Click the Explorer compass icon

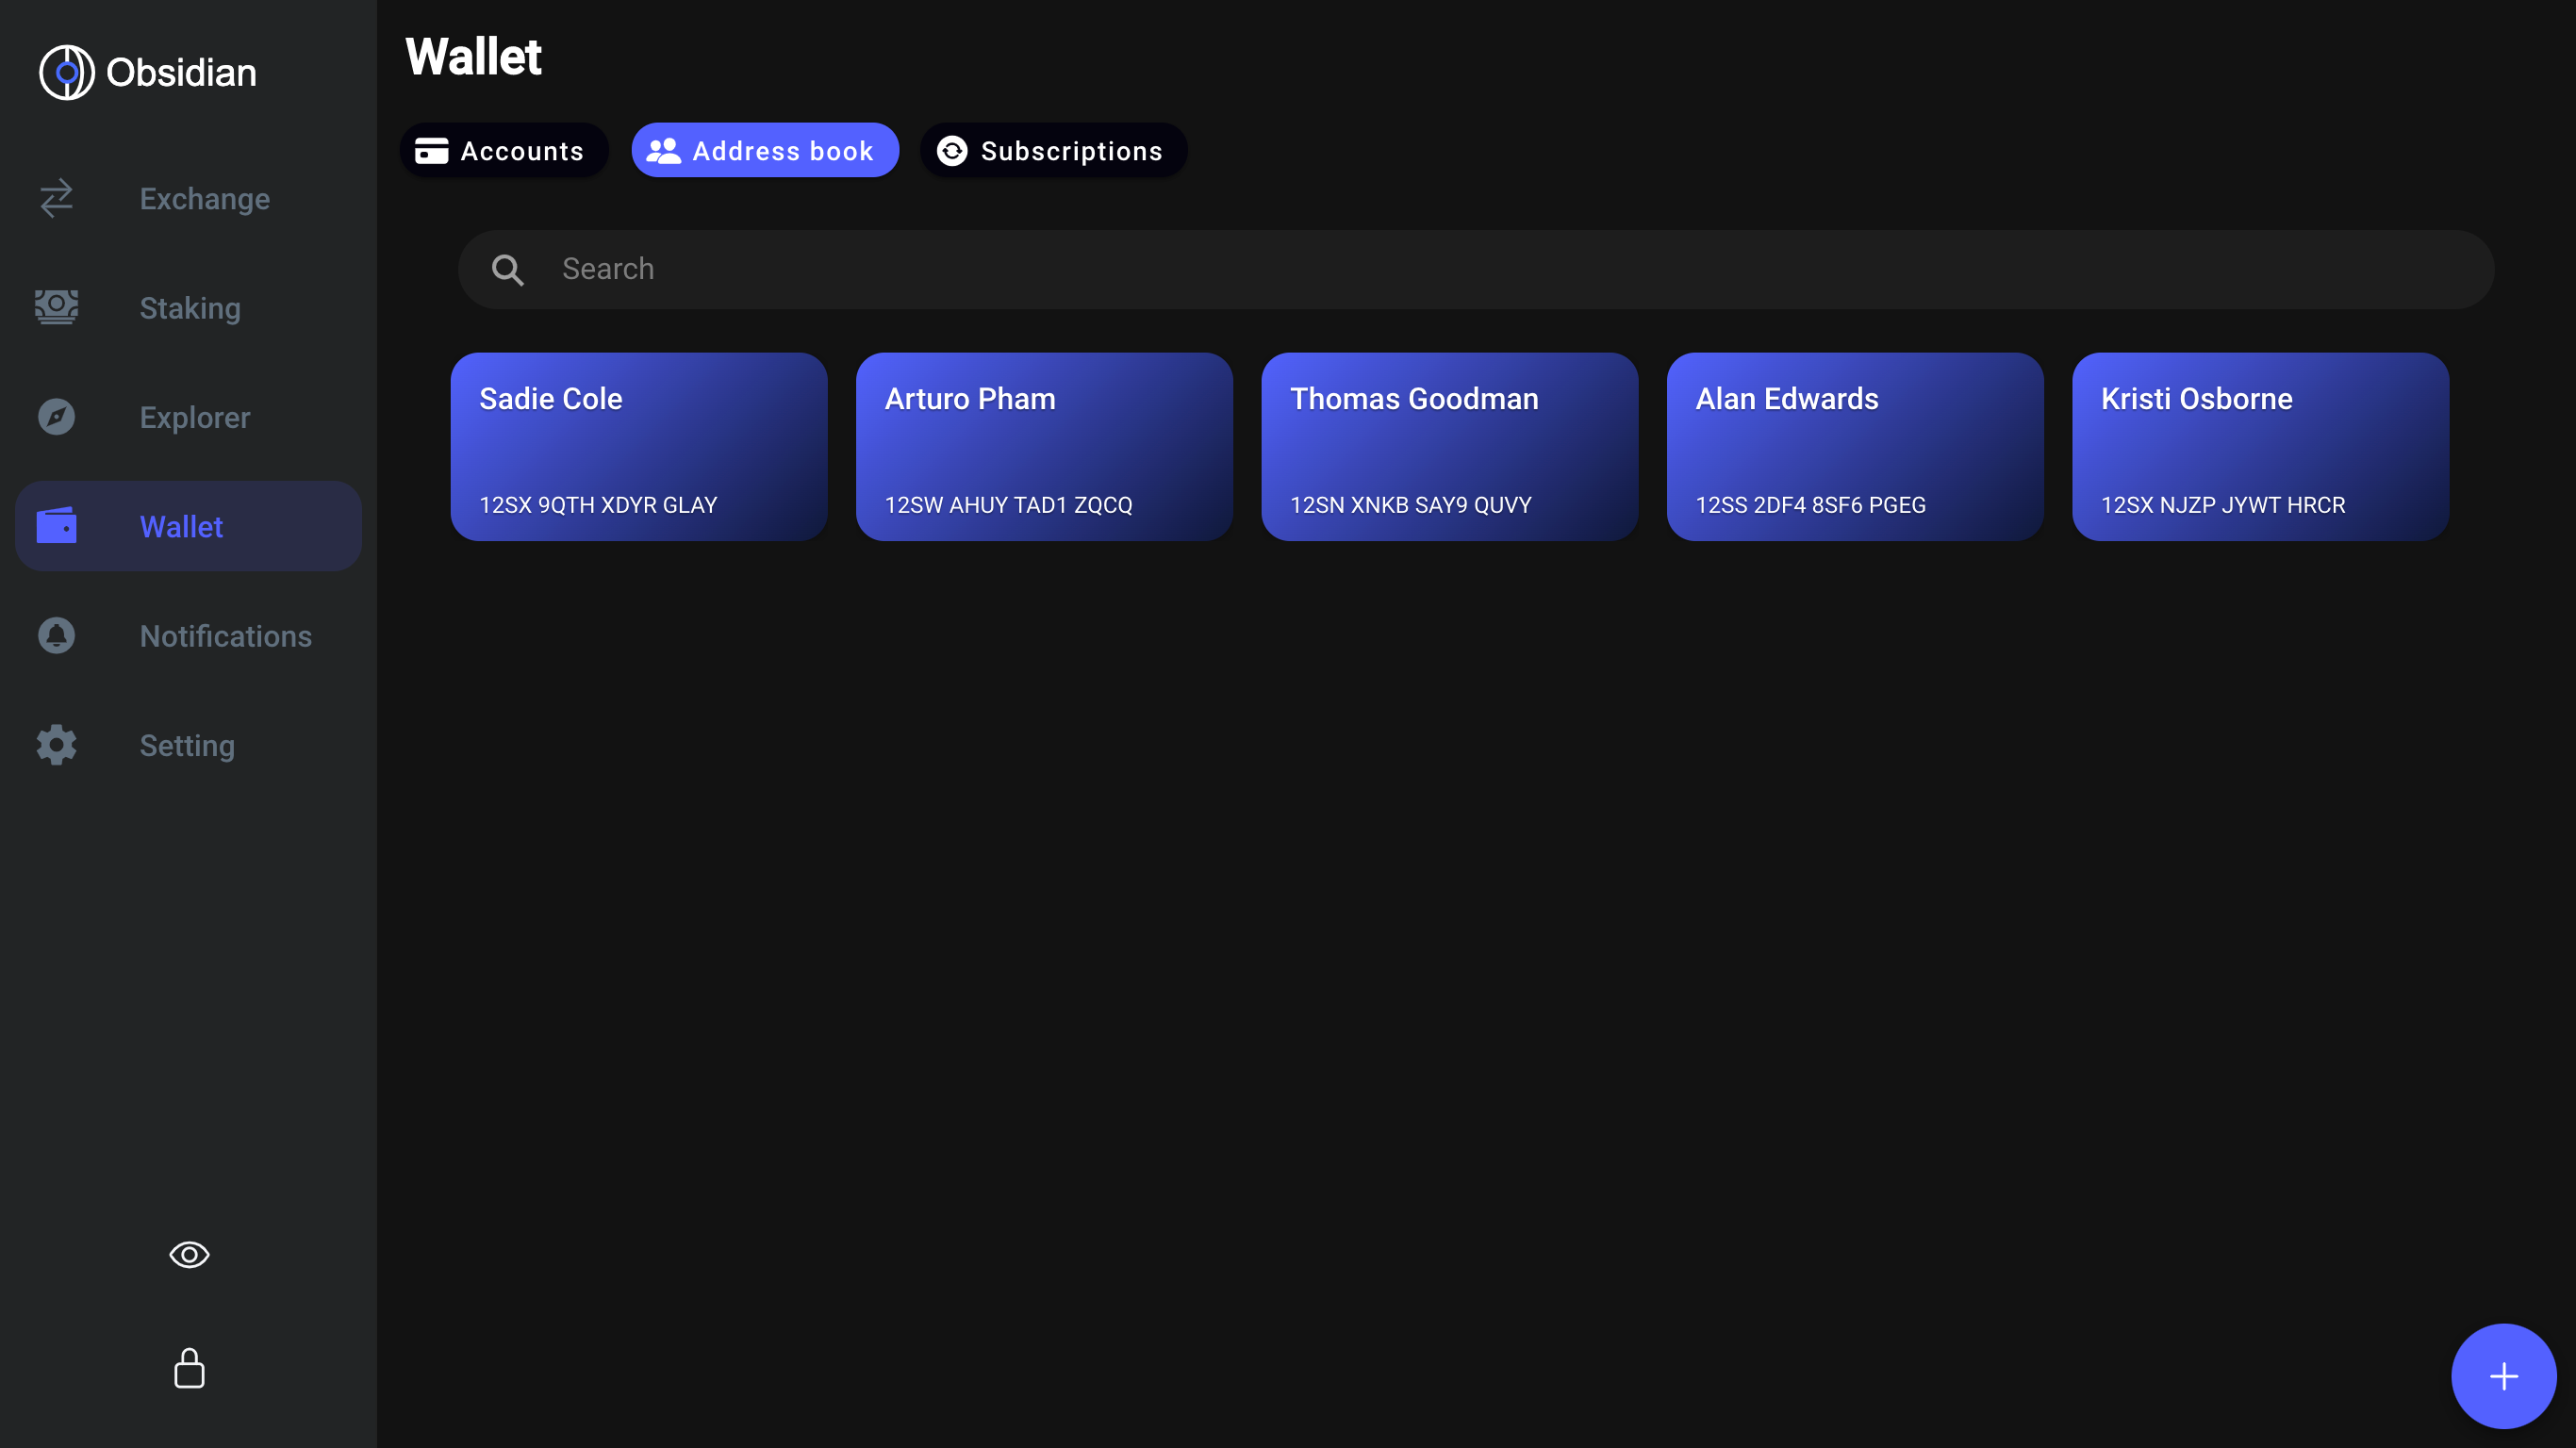[x=57, y=417]
